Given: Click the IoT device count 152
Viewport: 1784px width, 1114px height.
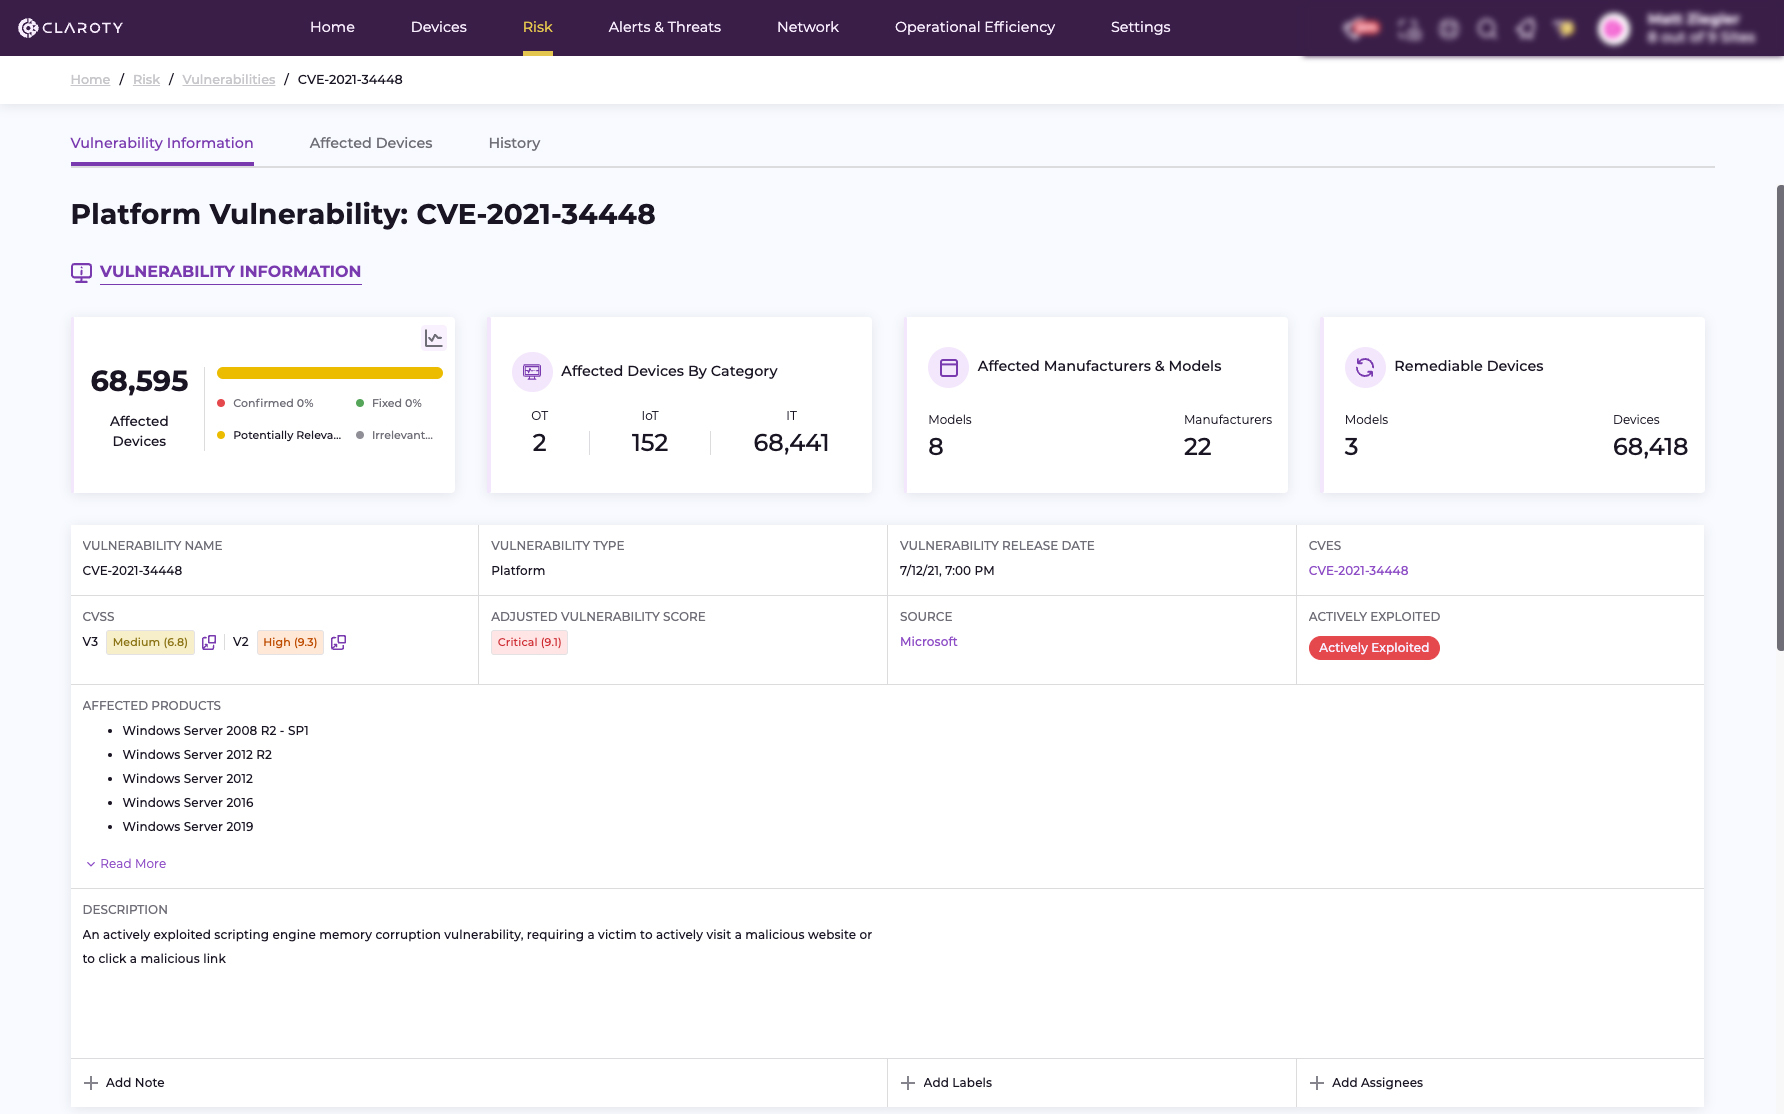Looking at the screenshot, I should pos(650,443).
